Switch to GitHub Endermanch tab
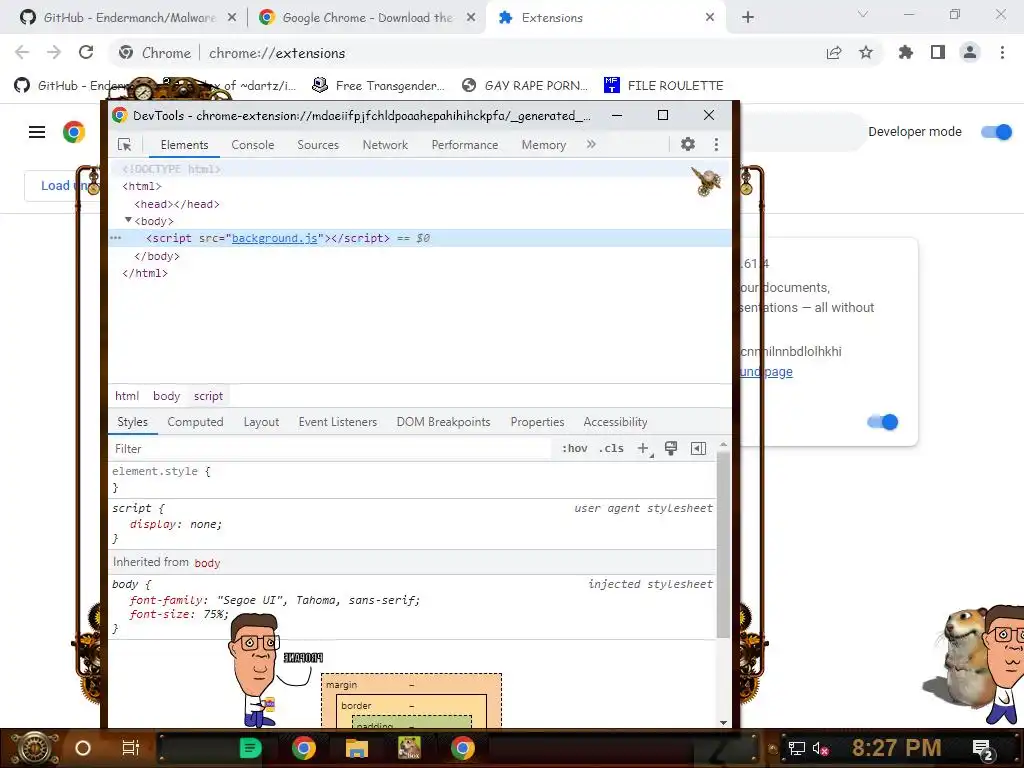 pos(128,18)
